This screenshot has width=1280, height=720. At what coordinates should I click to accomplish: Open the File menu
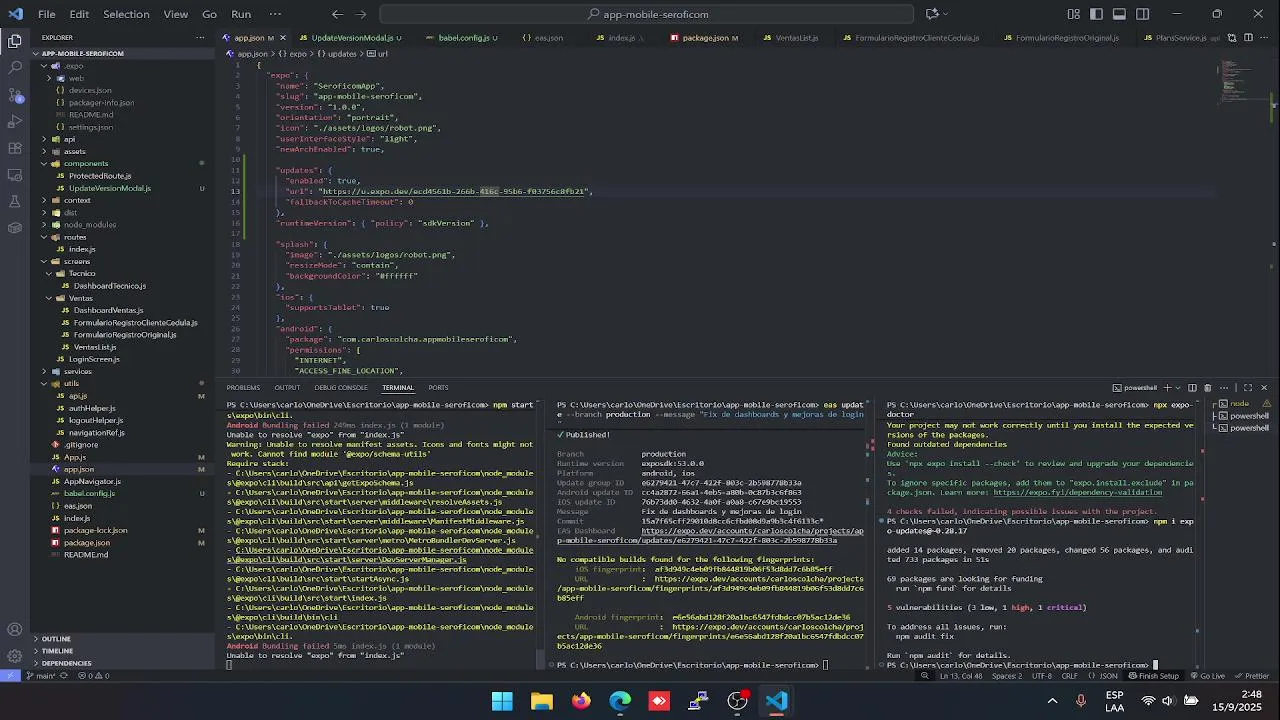47,14
